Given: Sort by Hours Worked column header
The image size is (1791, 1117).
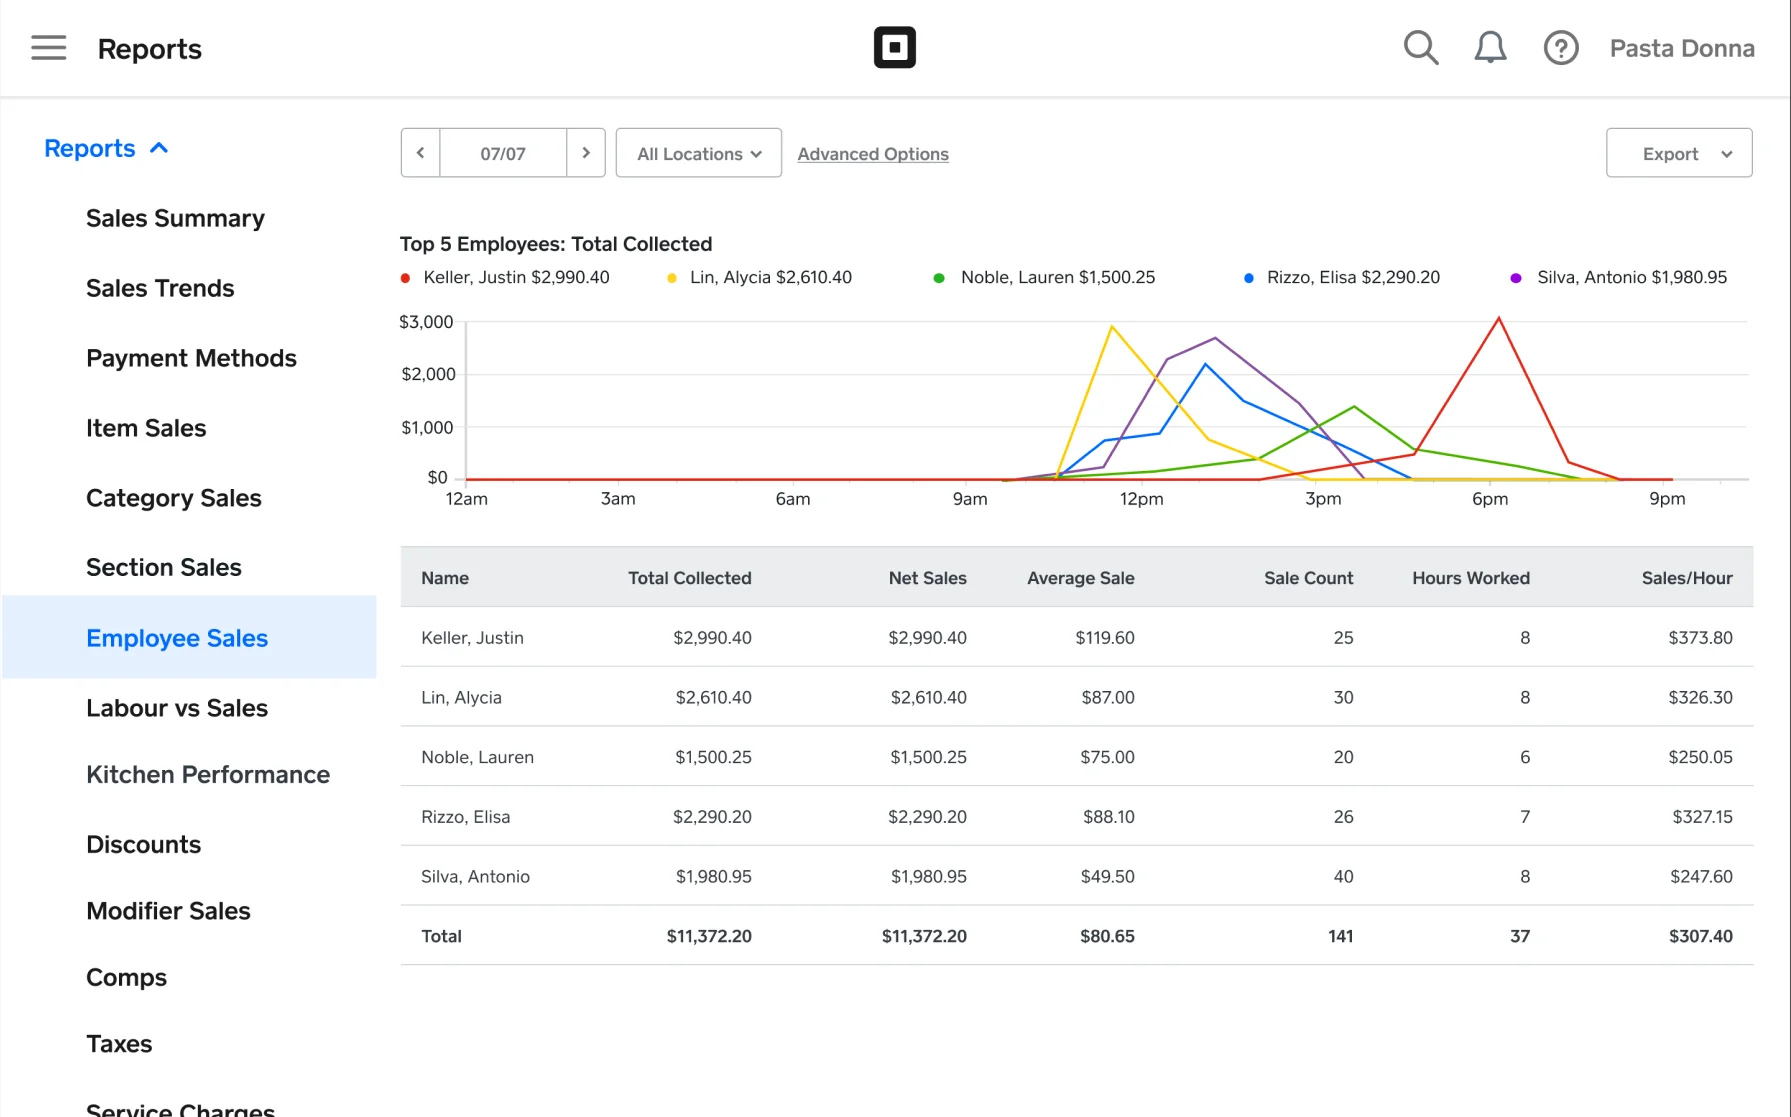Looking at the screenshot, I should click(1470, 578).
